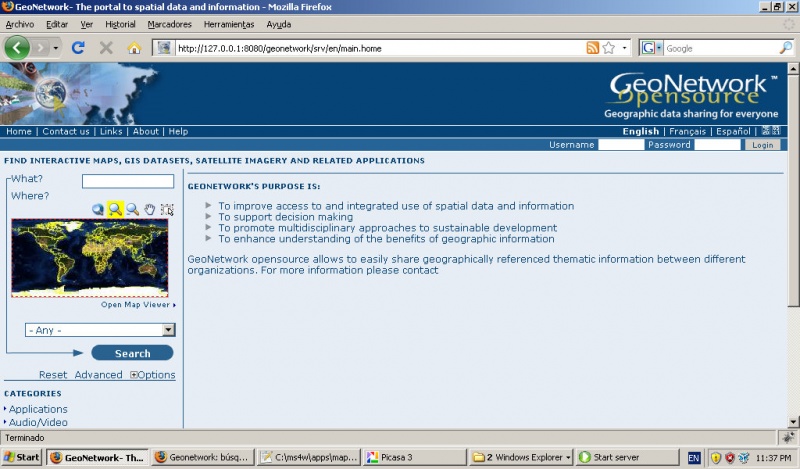Select the zoom out map tool
800x469 pixels.
click(132, 209)
